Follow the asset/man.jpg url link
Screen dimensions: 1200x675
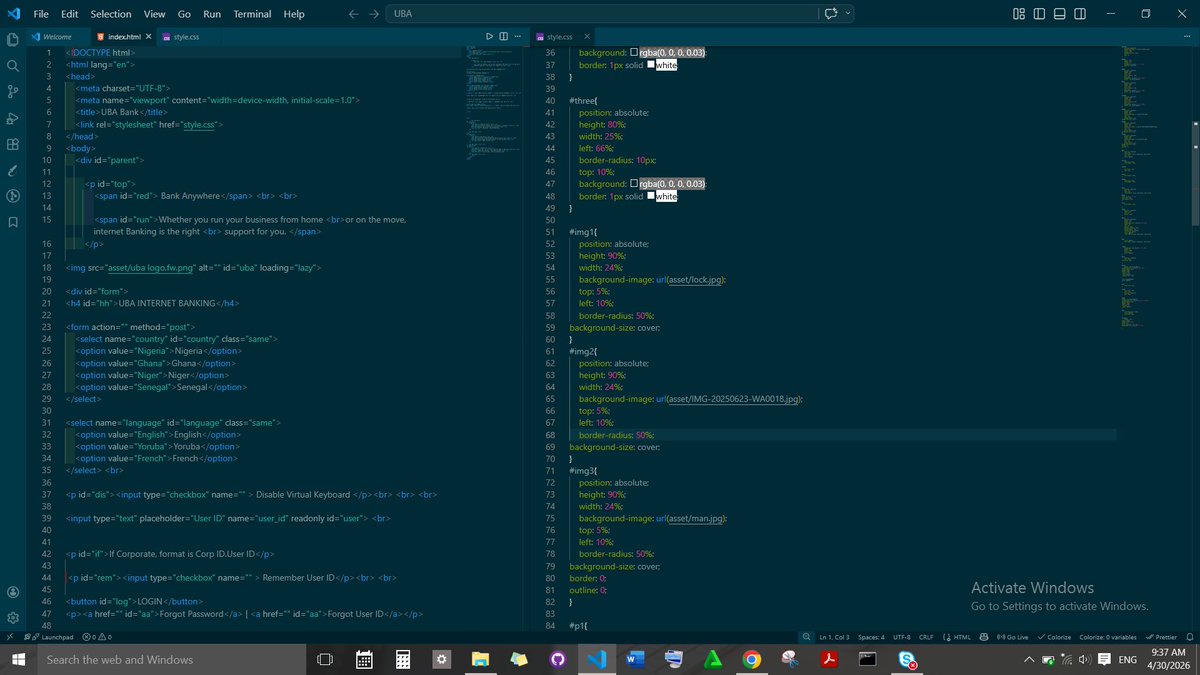click(x=696, y=519)
